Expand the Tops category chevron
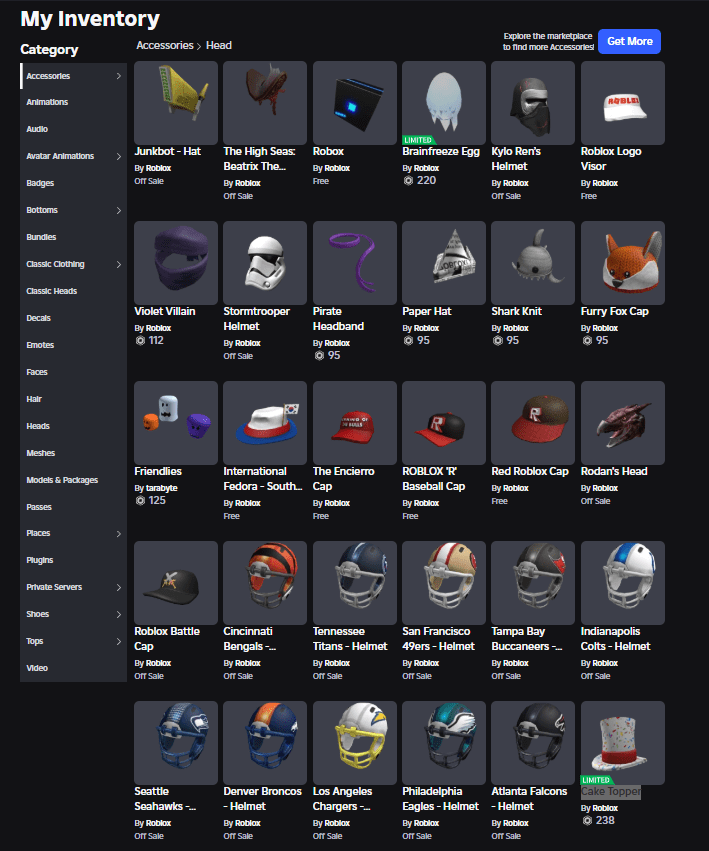The image size is (709, 851). pos(118,641)
